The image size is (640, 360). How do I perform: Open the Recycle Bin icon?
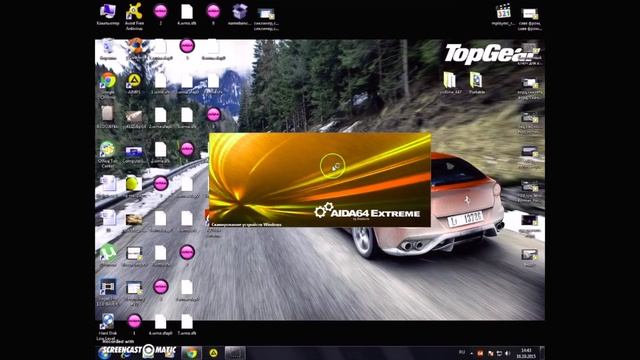tap(108, 49)
